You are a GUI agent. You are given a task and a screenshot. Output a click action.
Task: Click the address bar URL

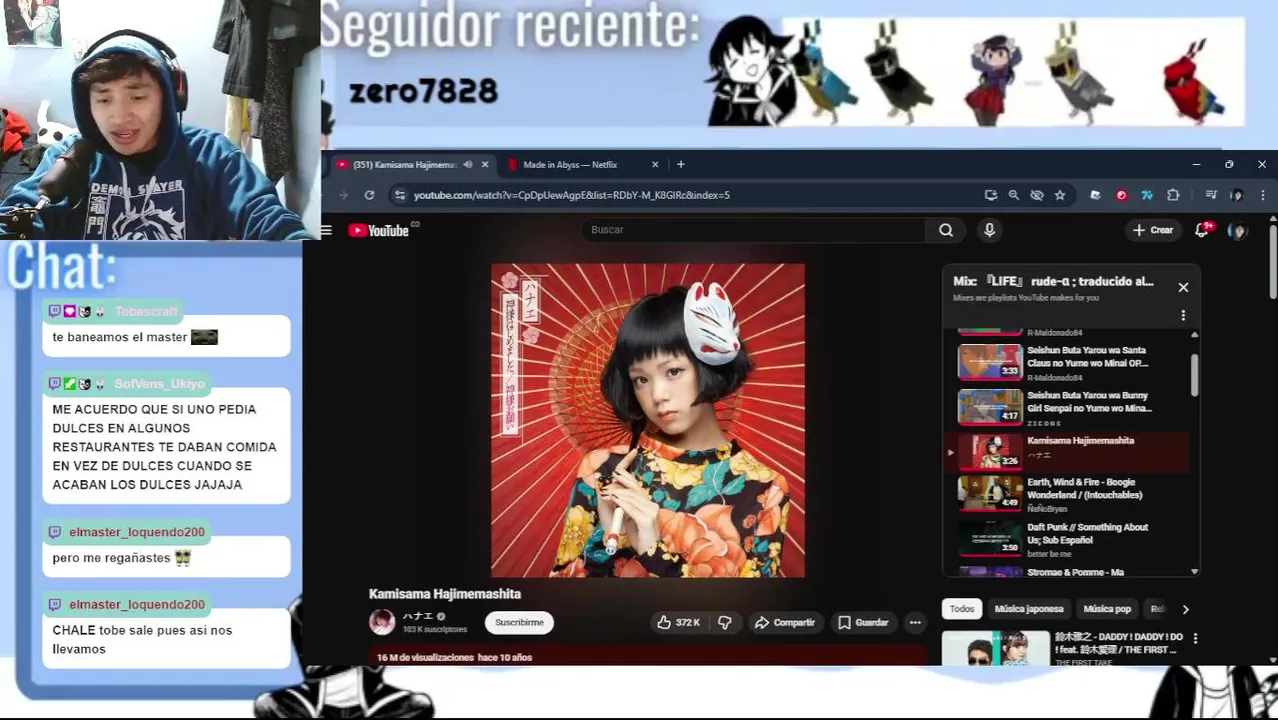(x=572, y=195)
